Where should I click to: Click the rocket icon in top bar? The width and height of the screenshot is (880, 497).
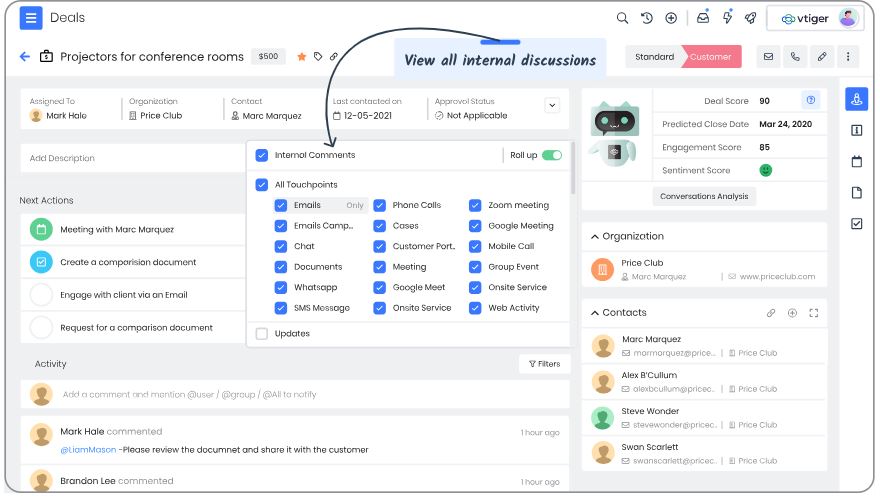pyautogui.click(x=750, y=18)
